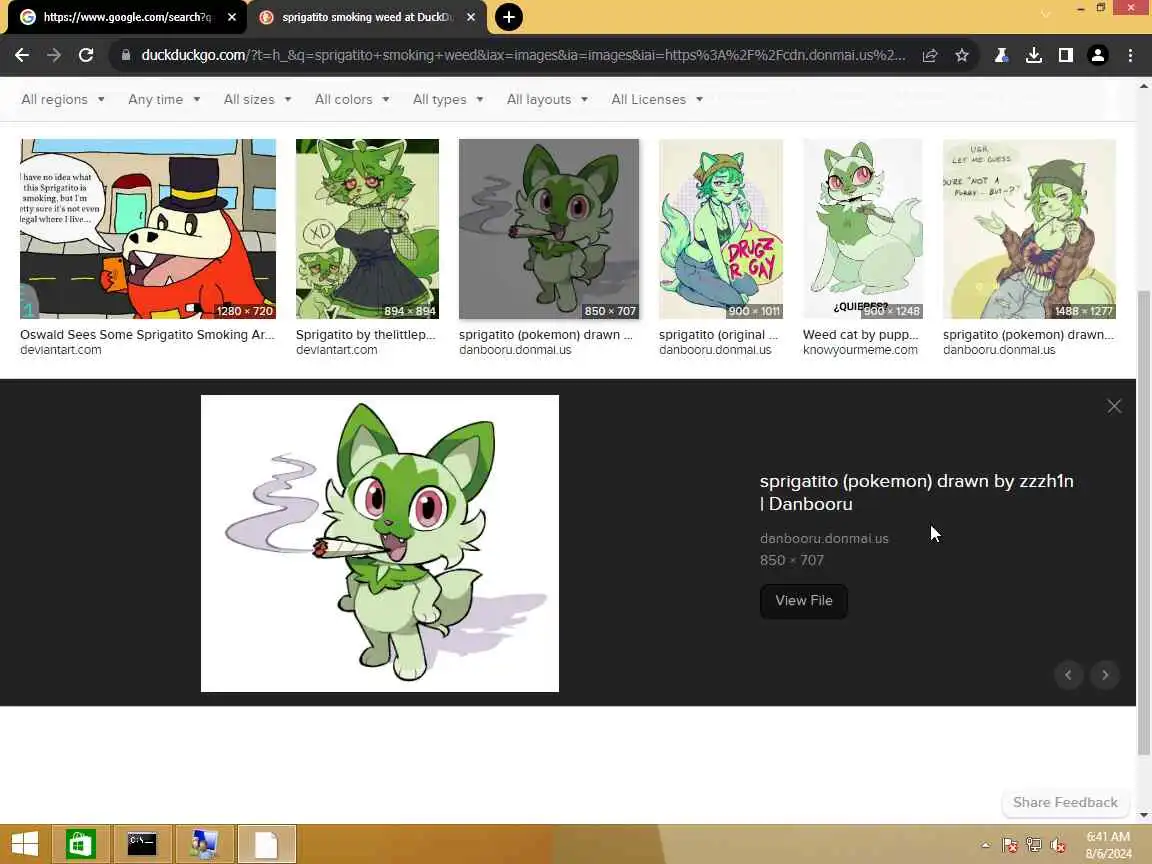
Task: Open the downloads icon in the toolbar
Action: [1034, 55]
